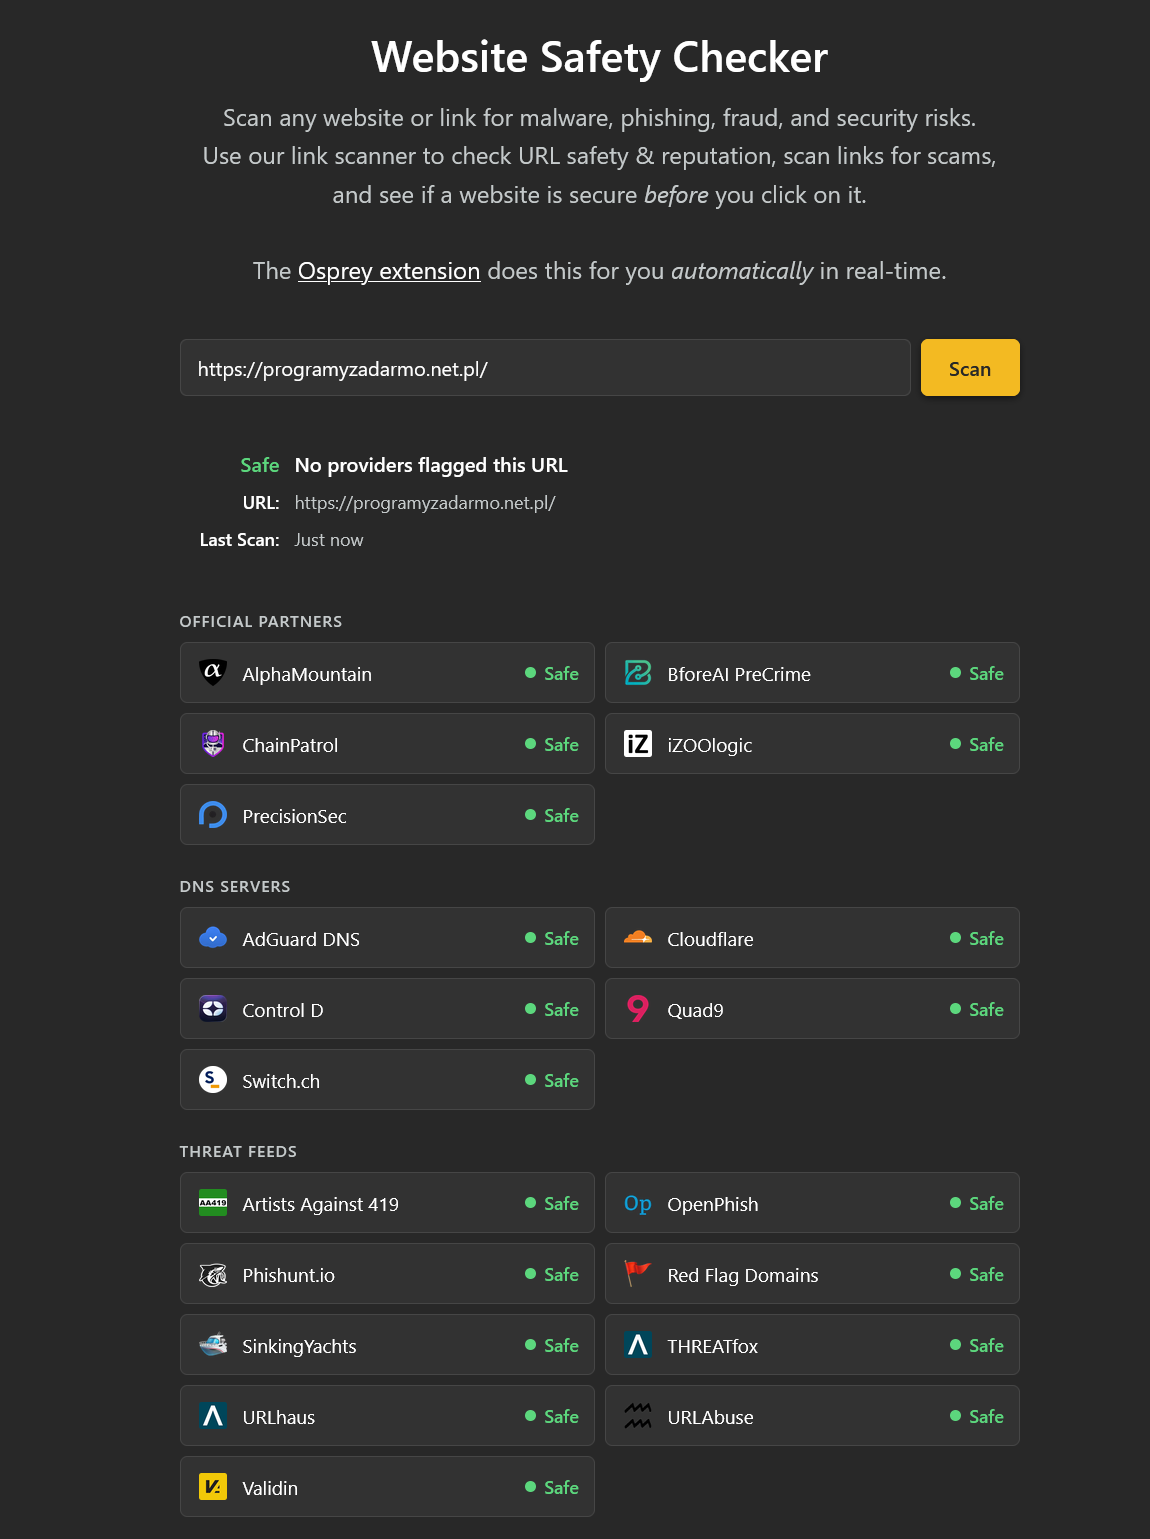Click the URLhaus provider name
The image size is (1150, 1539).
278,1417
